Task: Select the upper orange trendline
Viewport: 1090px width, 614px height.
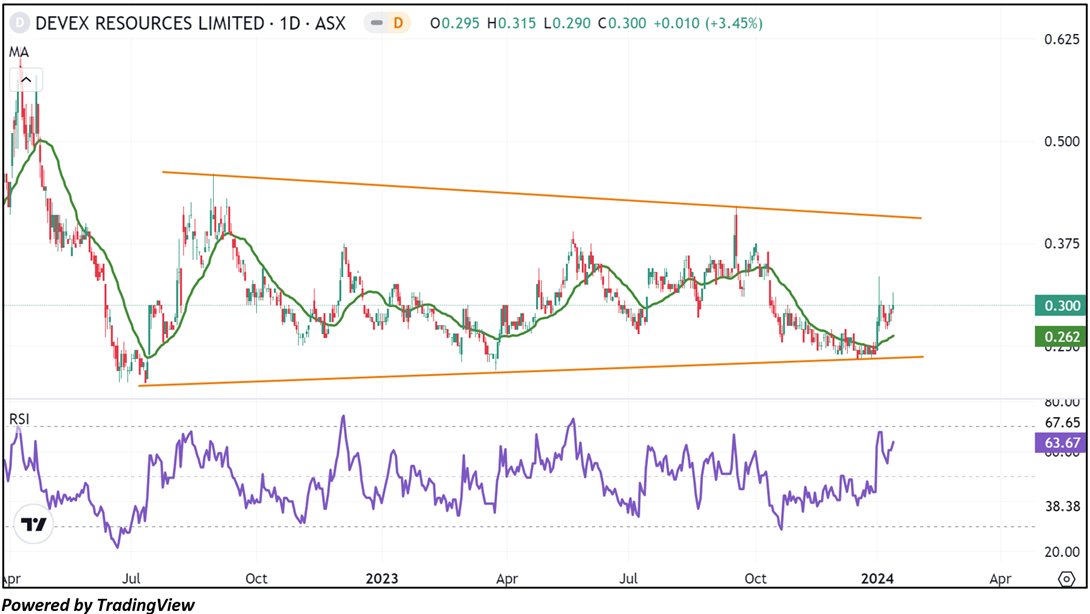Action: tap(540, 195)
